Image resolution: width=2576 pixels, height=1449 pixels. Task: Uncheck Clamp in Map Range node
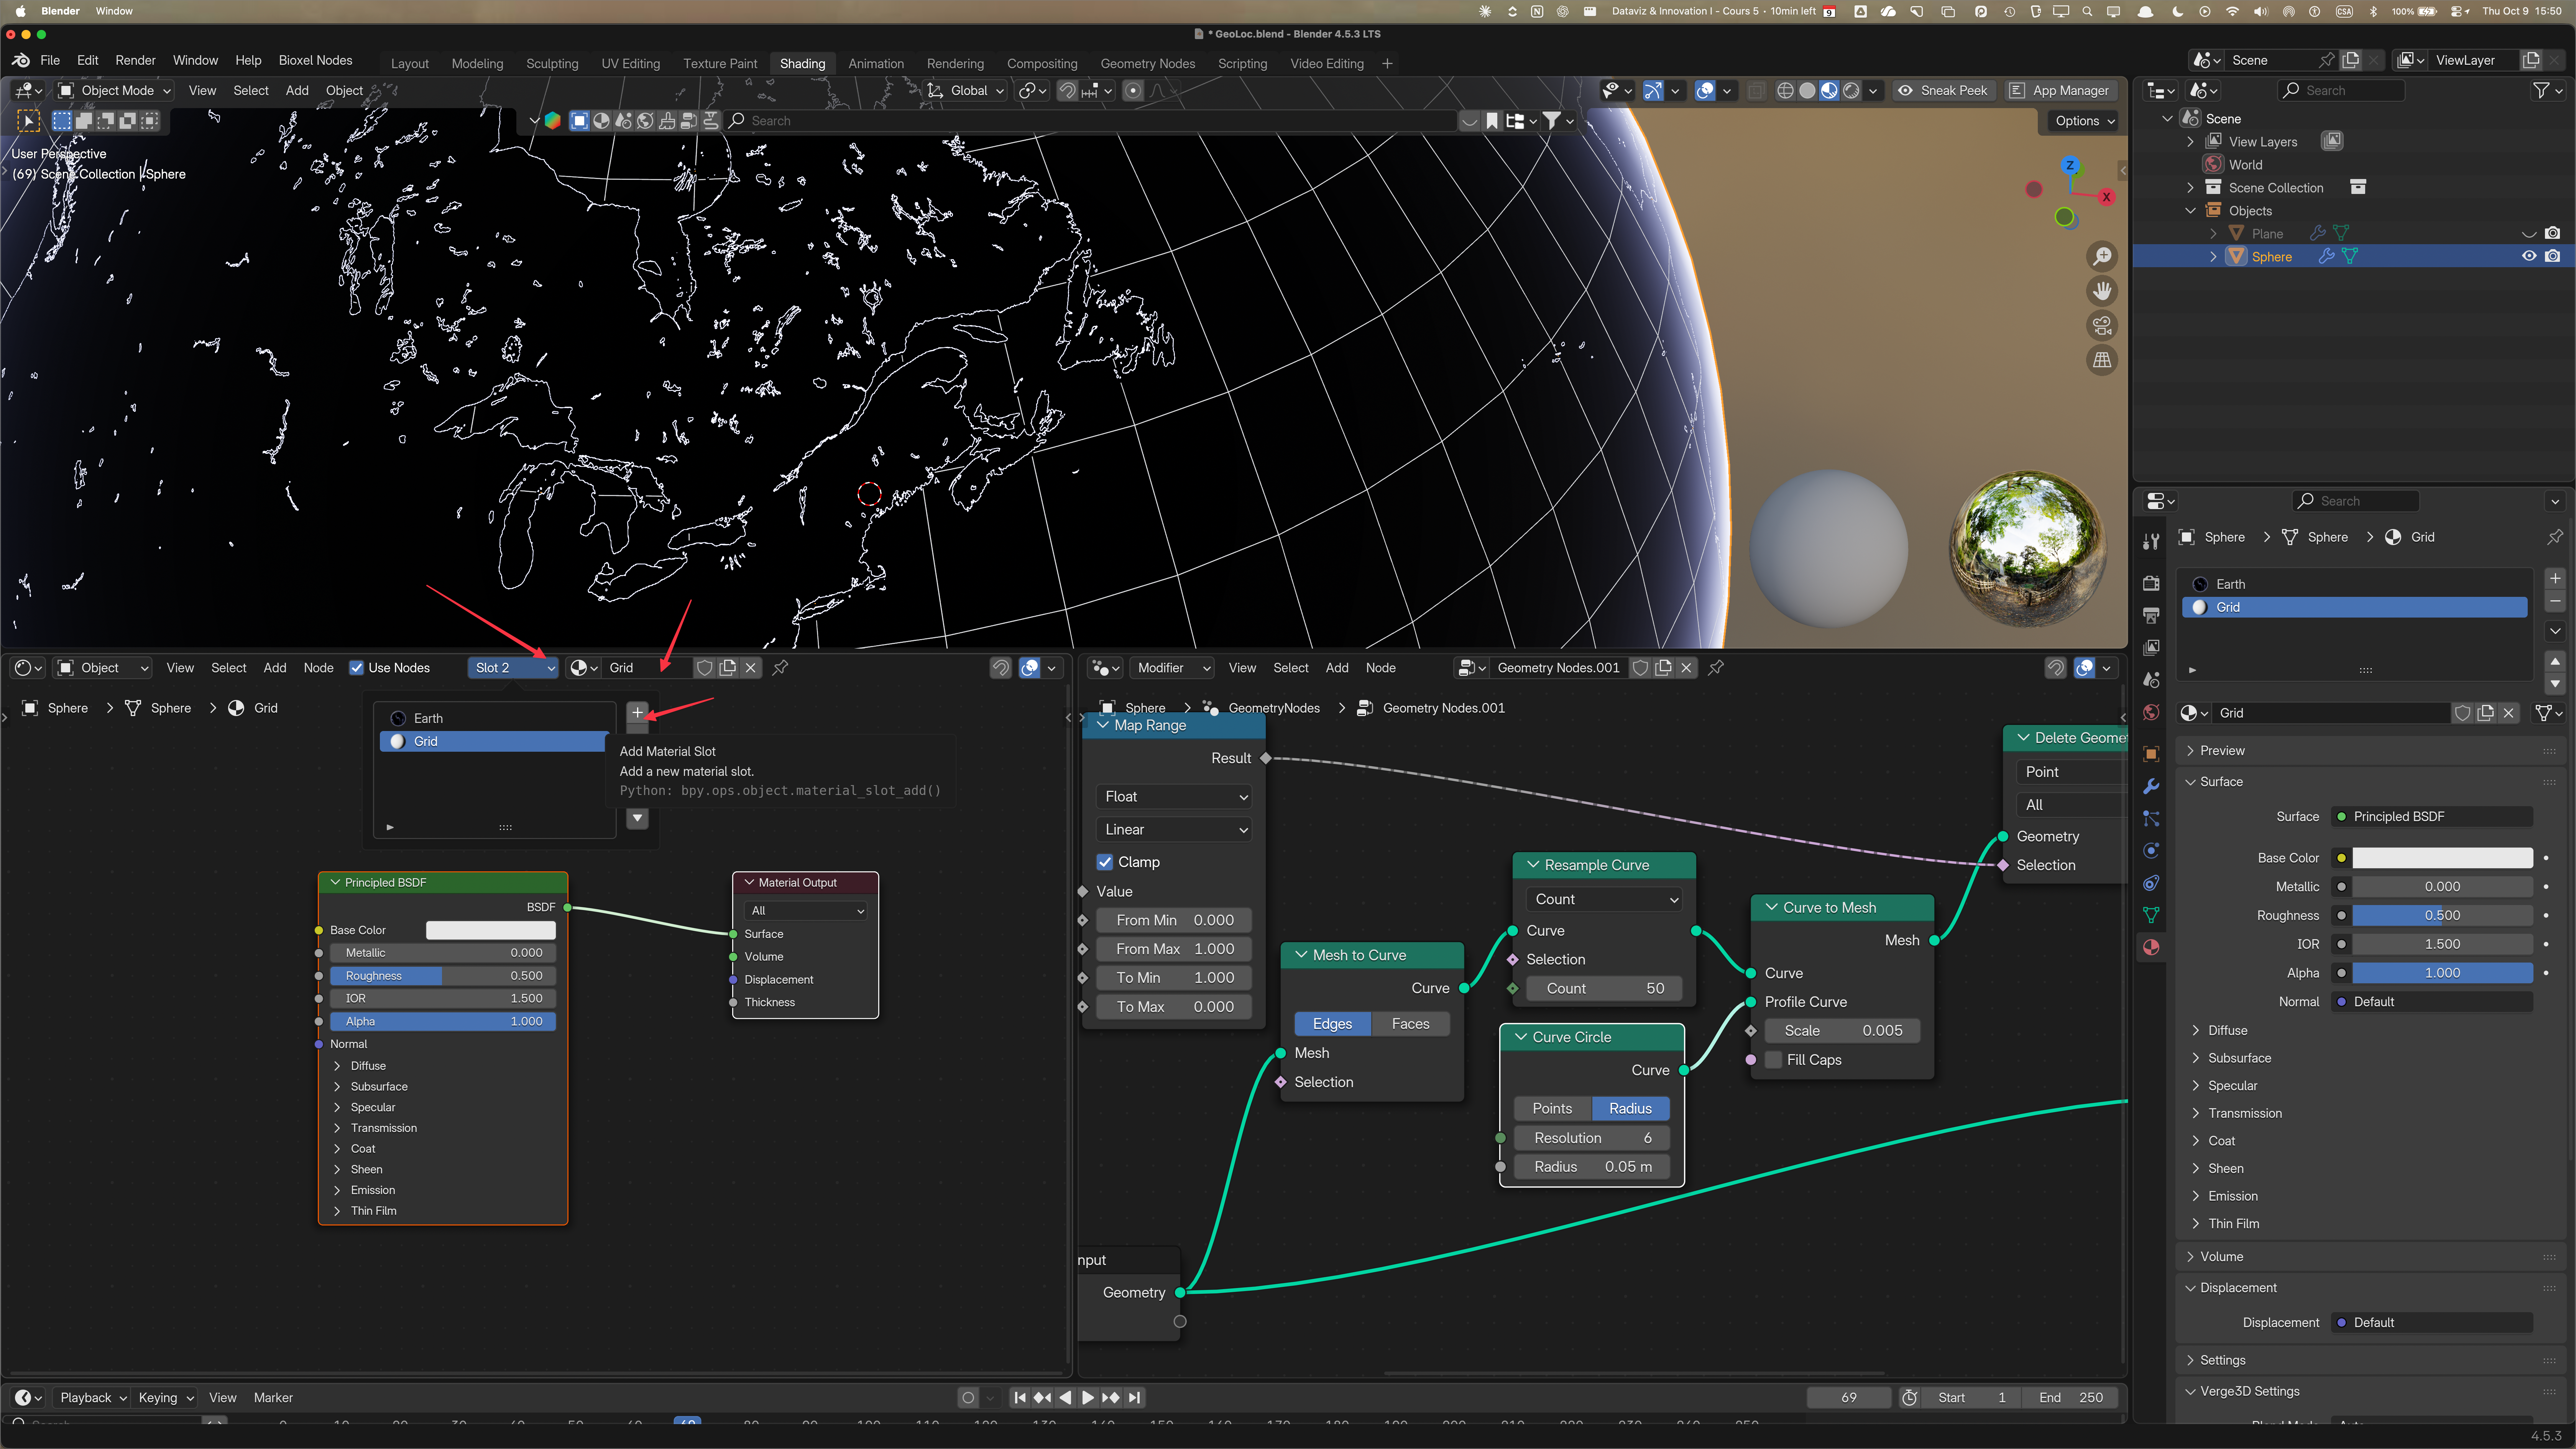tap(1105, 862)
